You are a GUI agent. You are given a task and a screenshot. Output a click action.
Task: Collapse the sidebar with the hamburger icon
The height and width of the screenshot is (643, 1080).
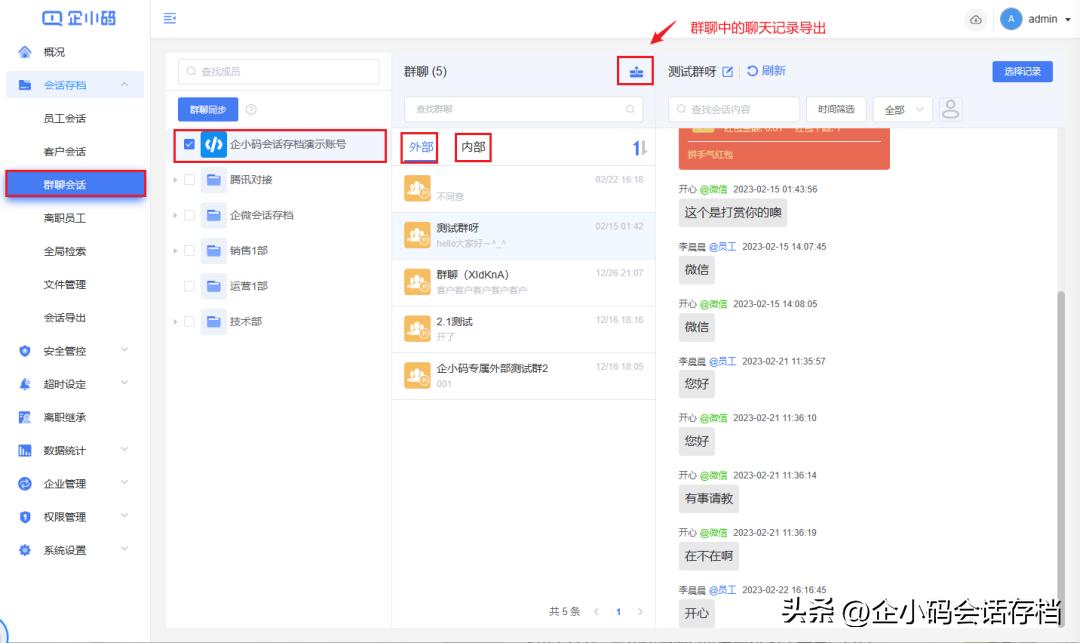pos(169,18)
